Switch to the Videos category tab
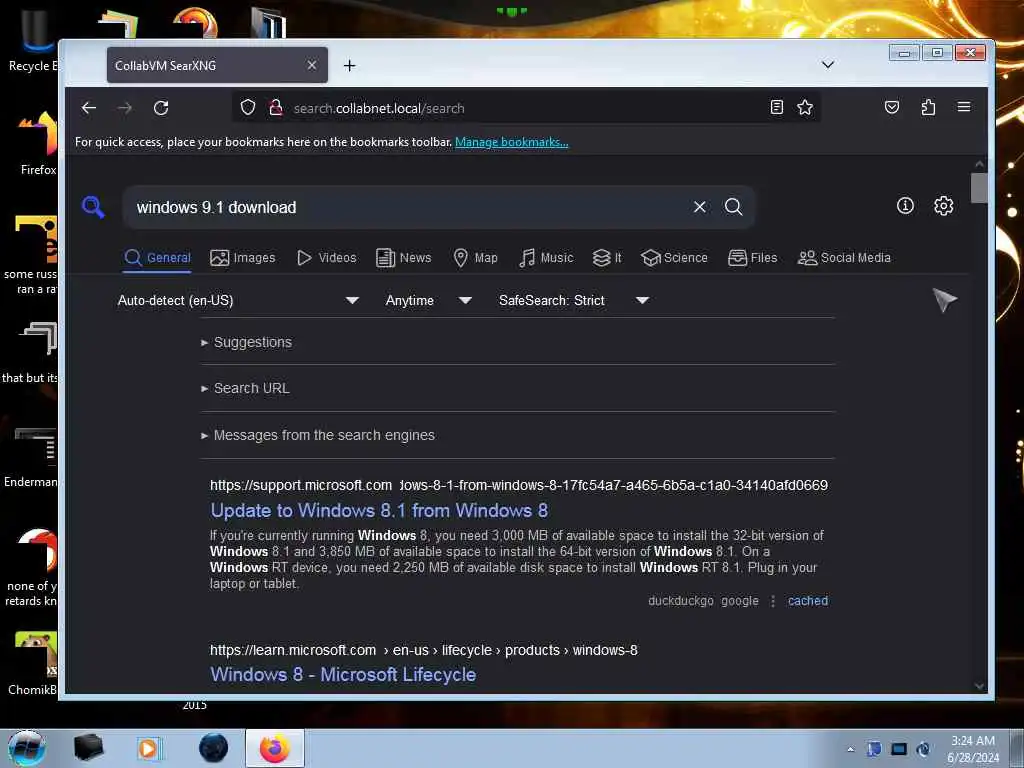The image size is (1024, 768). [x=327, y=258]
